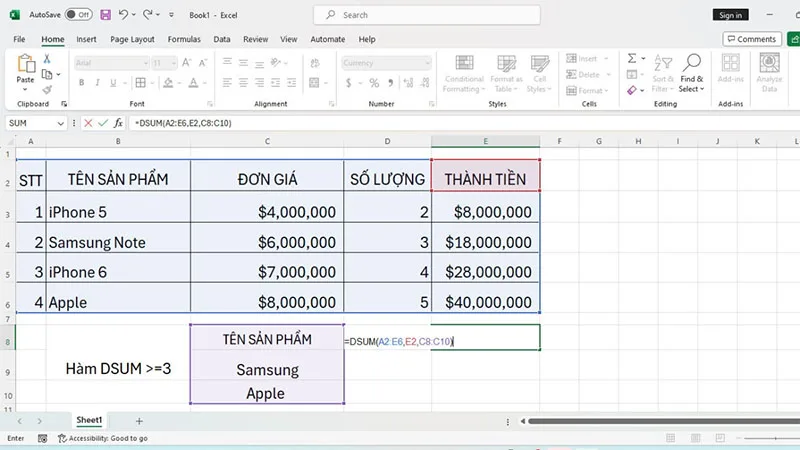Click the Copy icon in Clipboard group
This screenshot has width=800, height=450.
[47, 74]
